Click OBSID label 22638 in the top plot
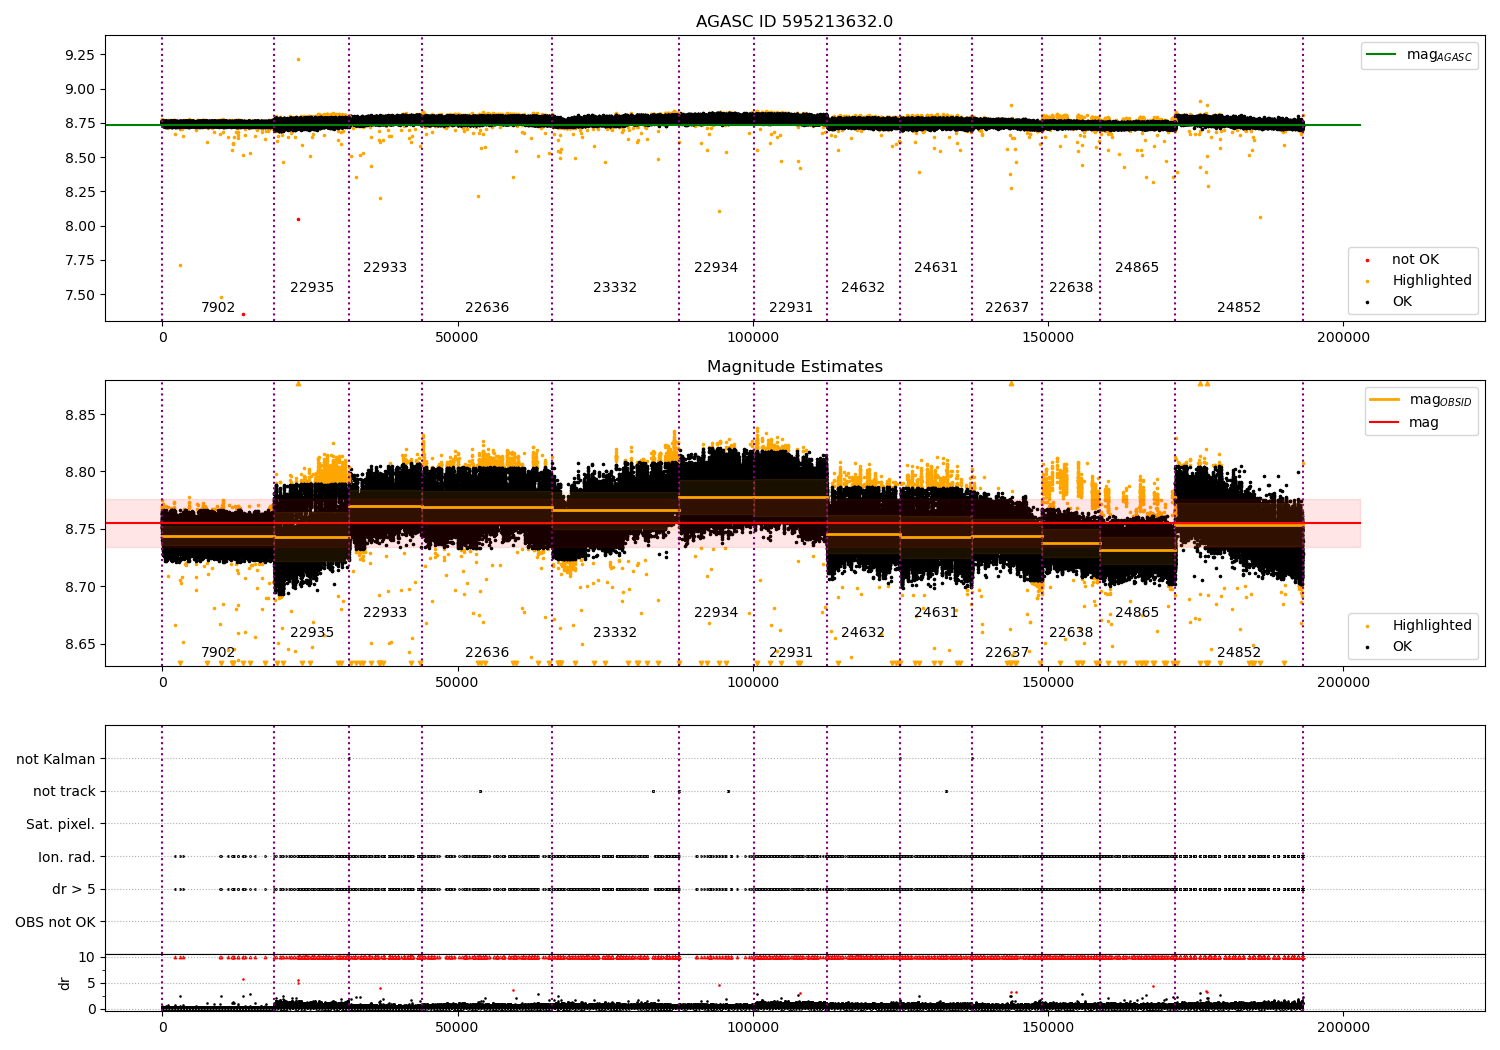 click(x=1071, y=288)
